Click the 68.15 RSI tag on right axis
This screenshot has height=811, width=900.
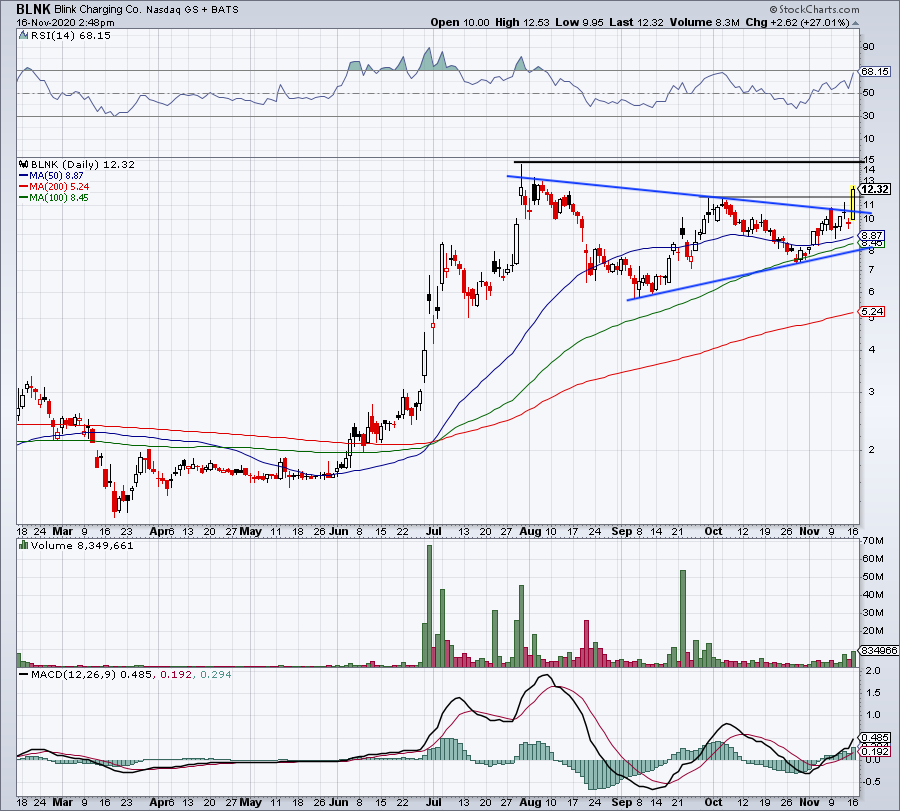point(875,72)
